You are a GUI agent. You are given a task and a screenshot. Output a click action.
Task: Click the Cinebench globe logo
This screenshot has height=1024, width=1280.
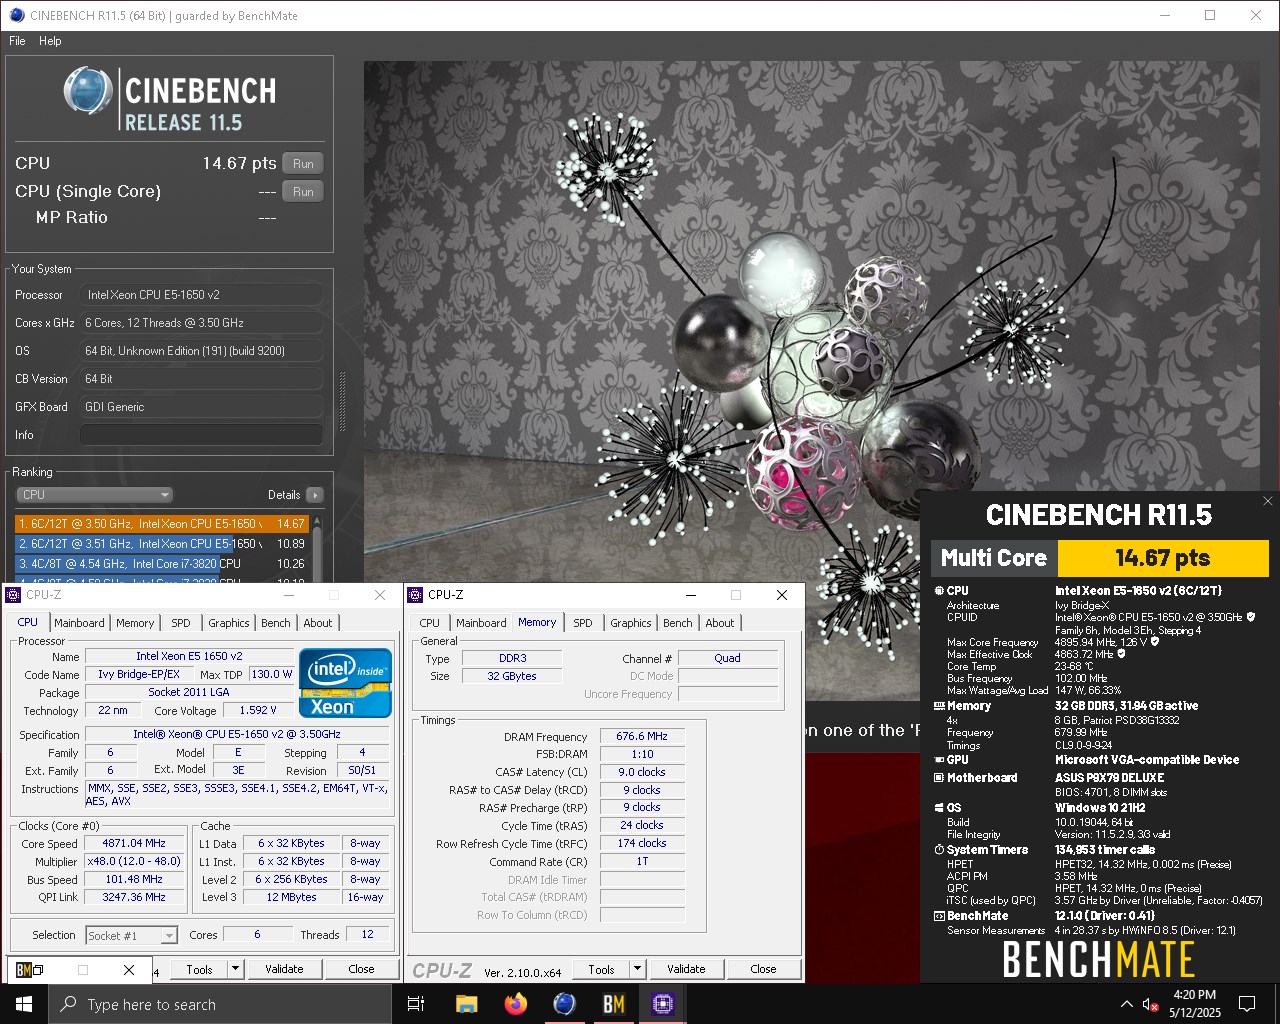click(x=88, y=90)
